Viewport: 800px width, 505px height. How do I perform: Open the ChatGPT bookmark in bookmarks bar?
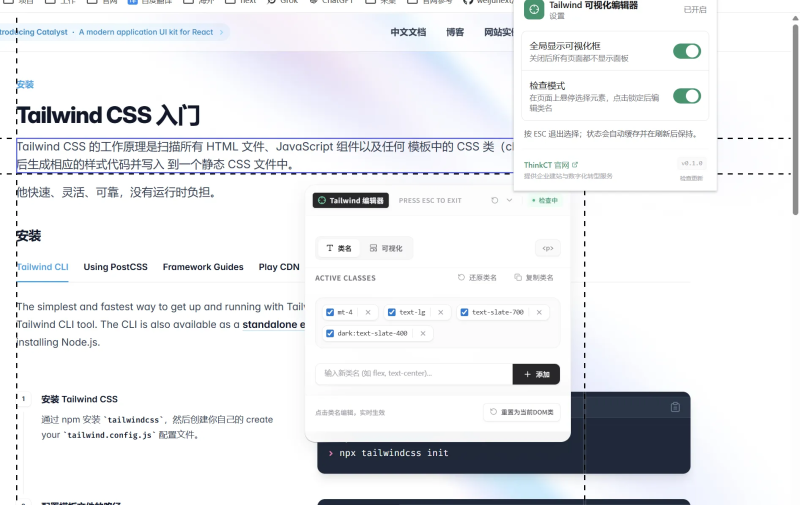332,2
